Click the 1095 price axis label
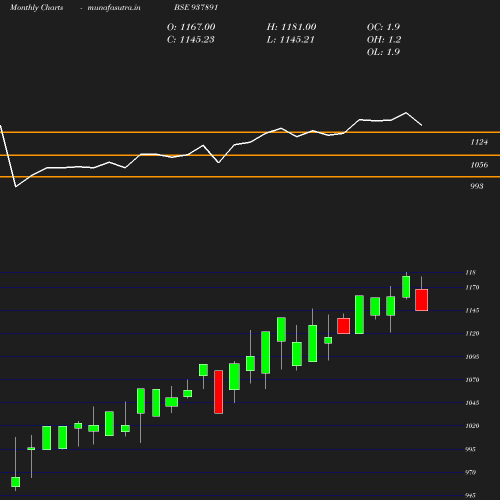The image size is (500, 500). coord(472,357)
